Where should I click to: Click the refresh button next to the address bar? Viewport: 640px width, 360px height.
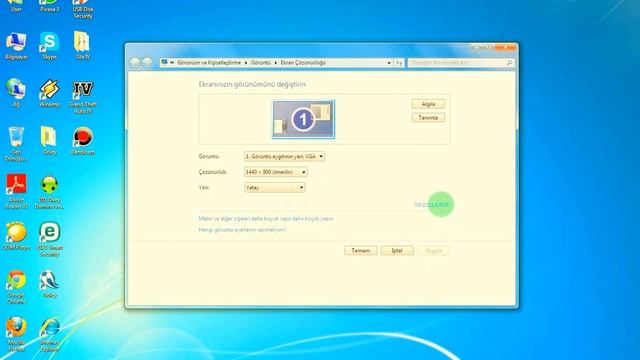click(399, 63)
